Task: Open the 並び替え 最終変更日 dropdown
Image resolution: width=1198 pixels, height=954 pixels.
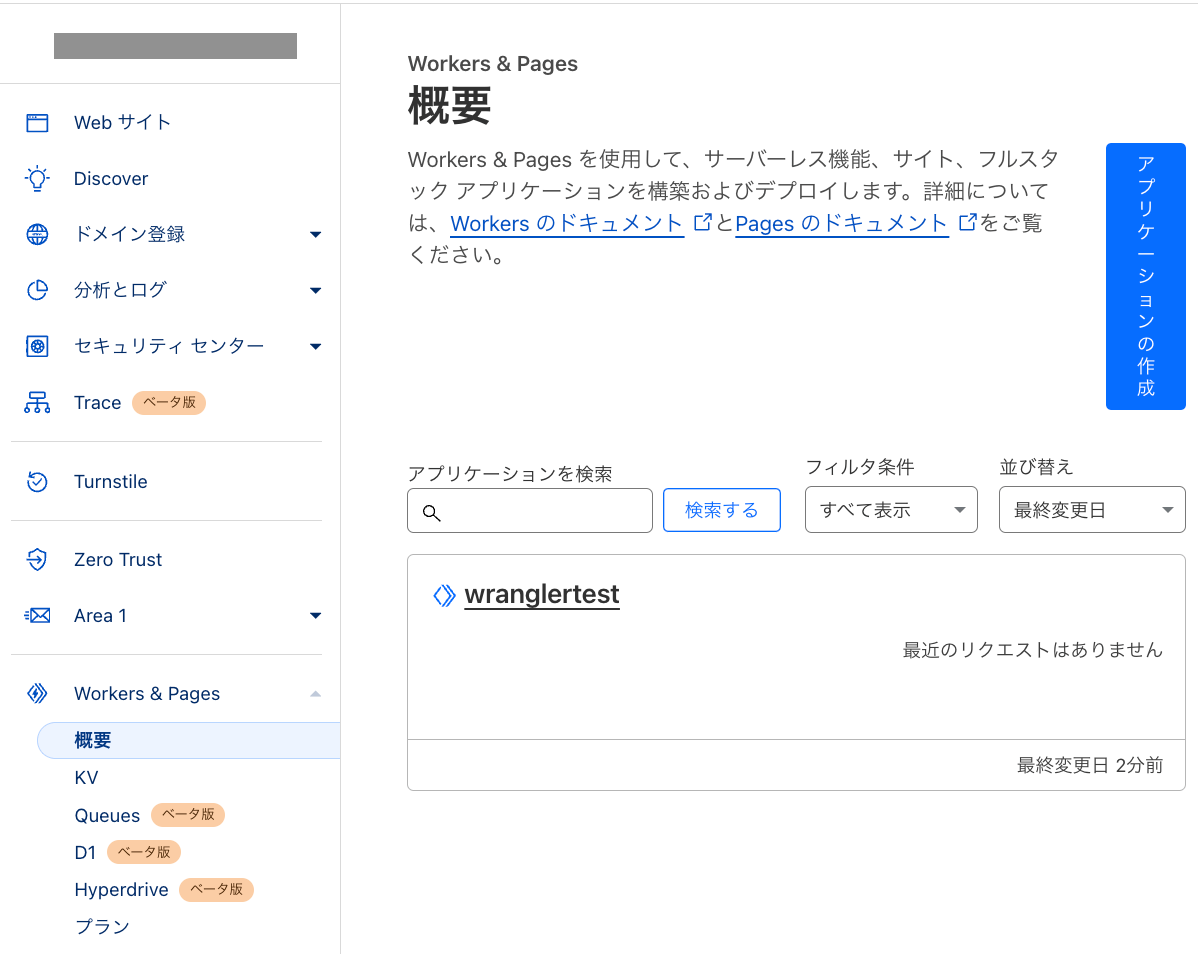Action: [1092, 509]
